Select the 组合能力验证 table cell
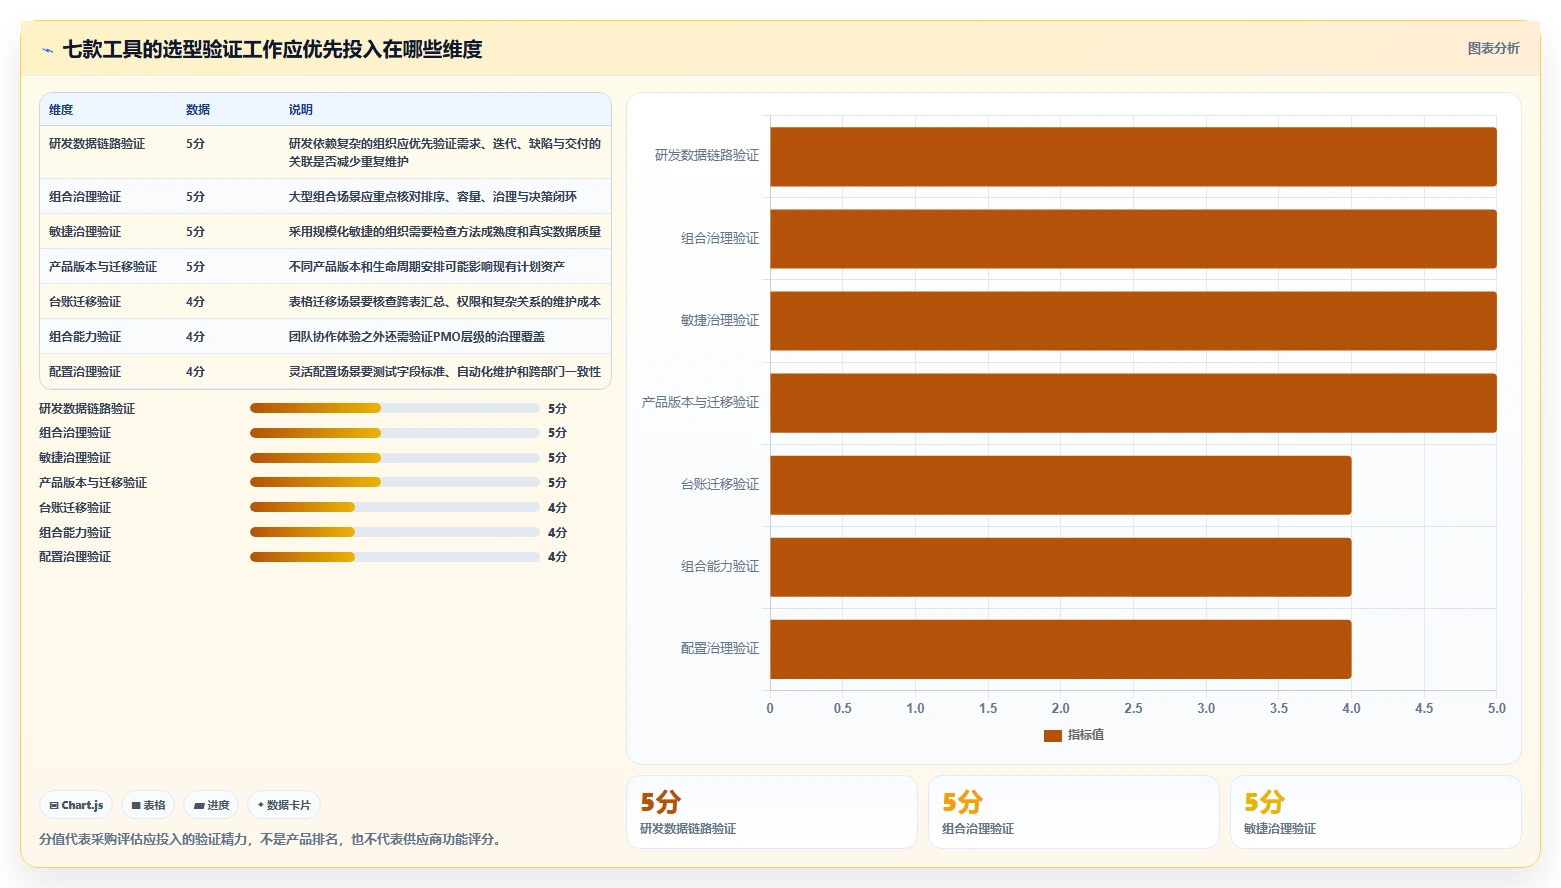Screen dimensions: 1561x888 point(85,337)
